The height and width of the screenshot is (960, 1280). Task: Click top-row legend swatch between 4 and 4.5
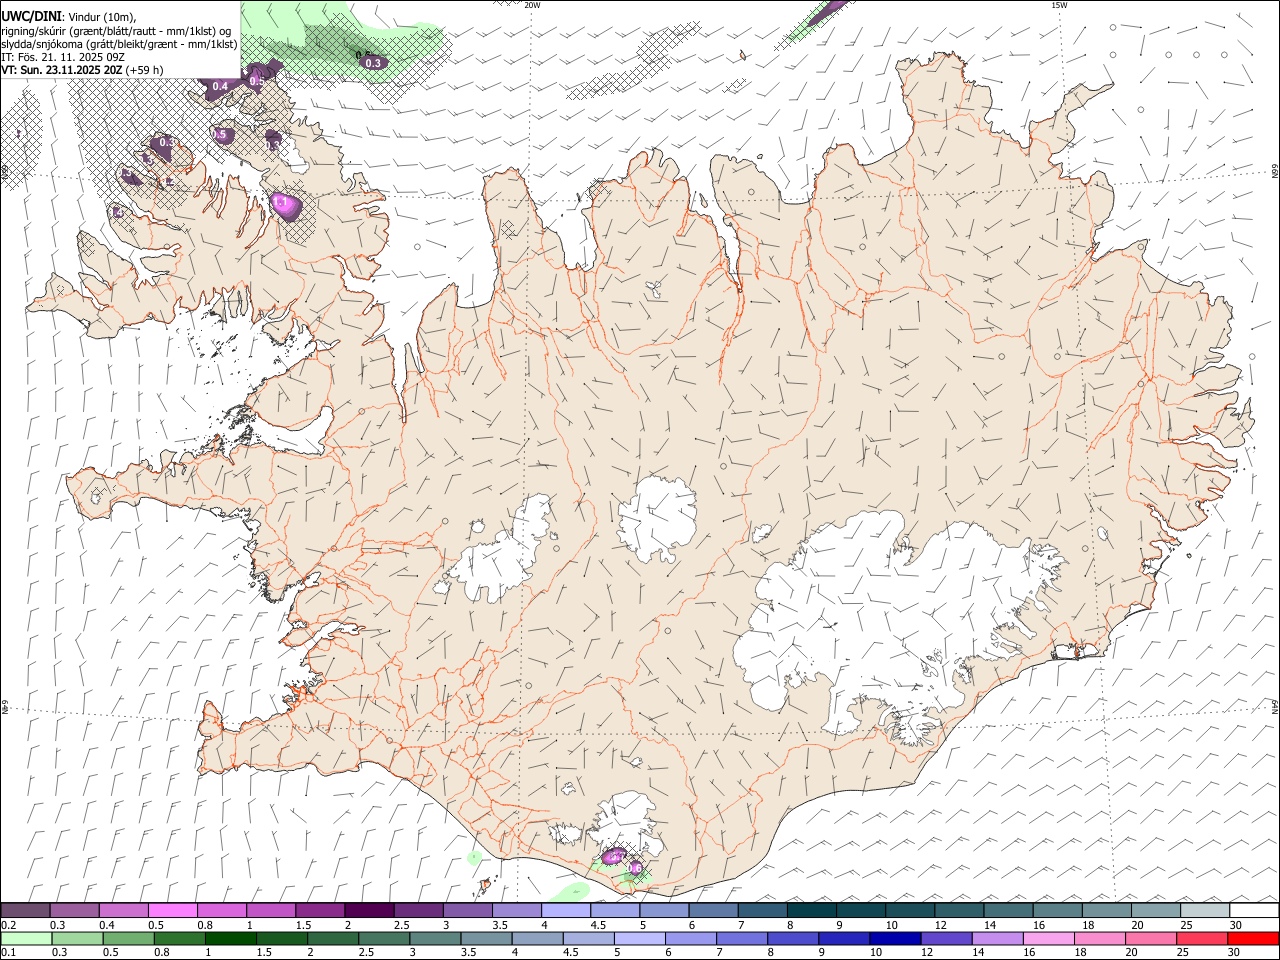pyautogui.click(x=564, y=910)
